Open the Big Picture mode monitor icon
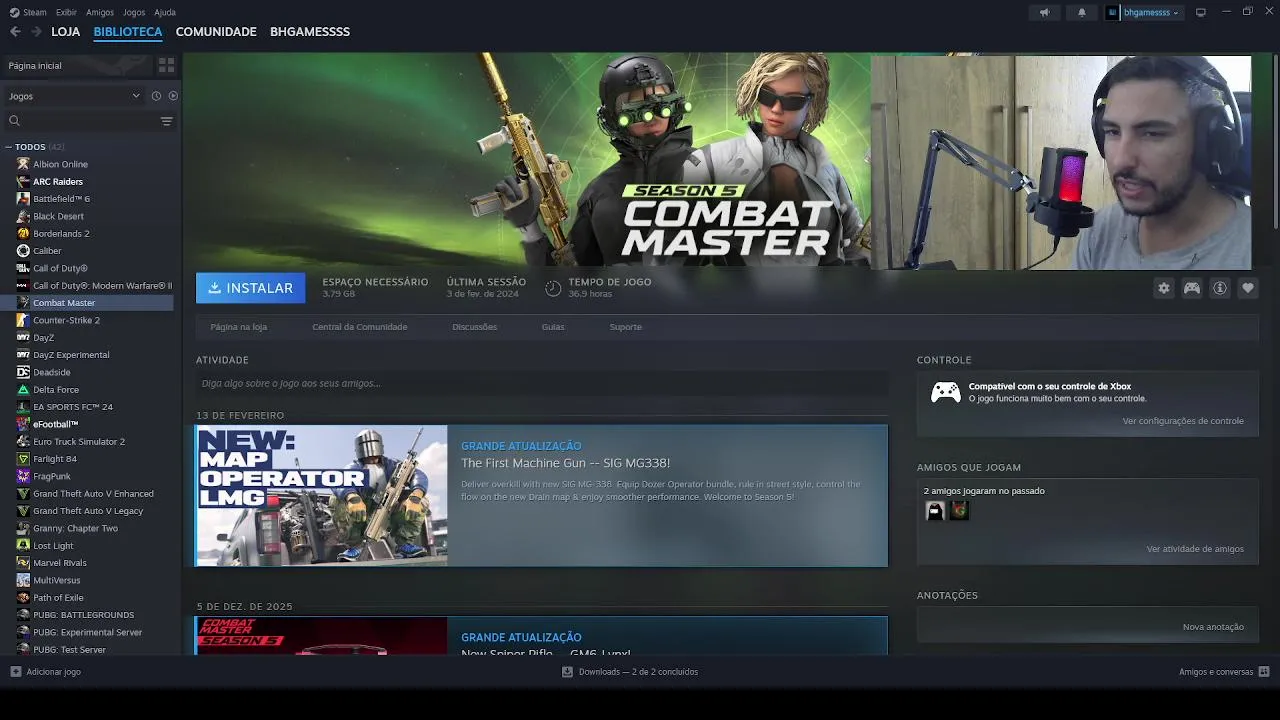This screenshot has height=720, width=1280. click(1201, 12)
